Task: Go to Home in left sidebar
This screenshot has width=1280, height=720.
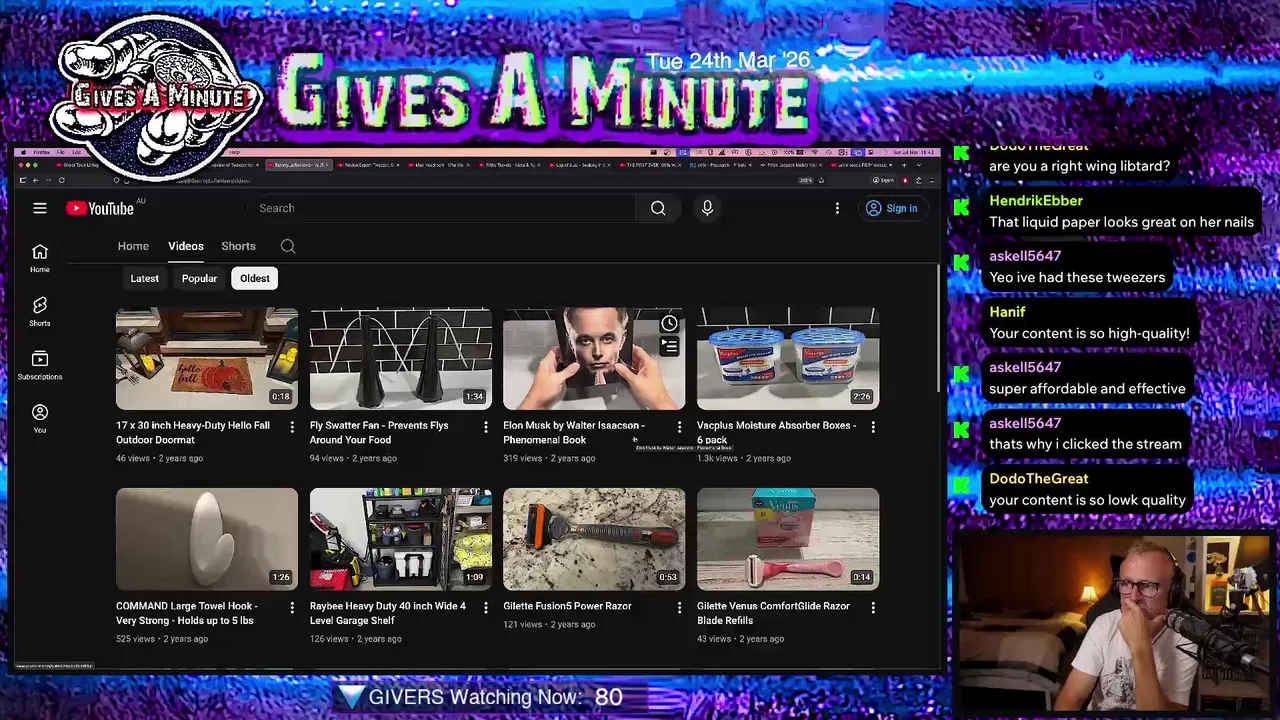Action: tap(40, 258)
